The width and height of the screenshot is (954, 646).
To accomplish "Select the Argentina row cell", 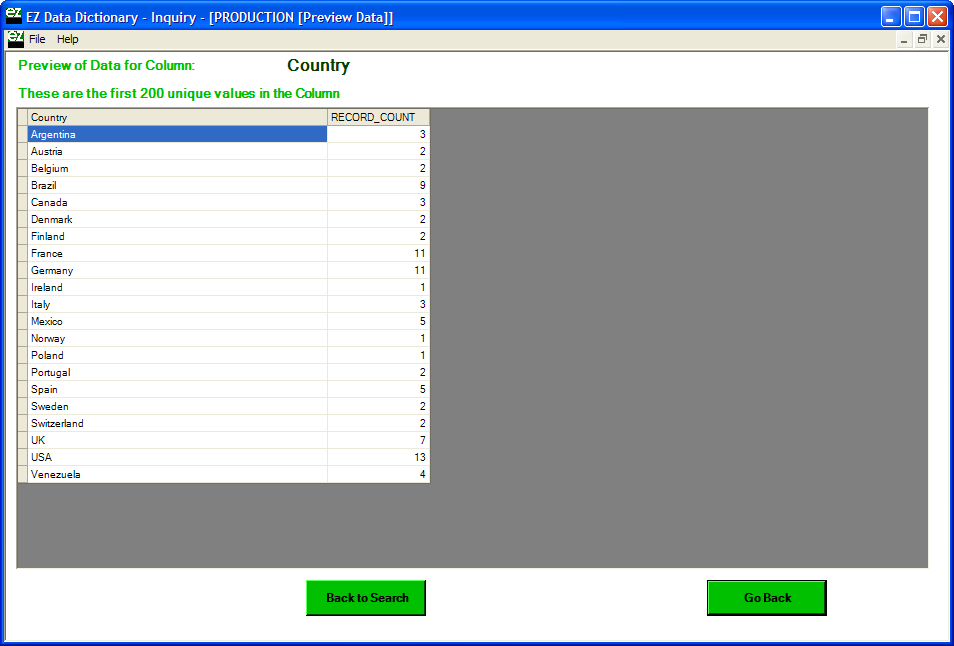I will 177,135.
